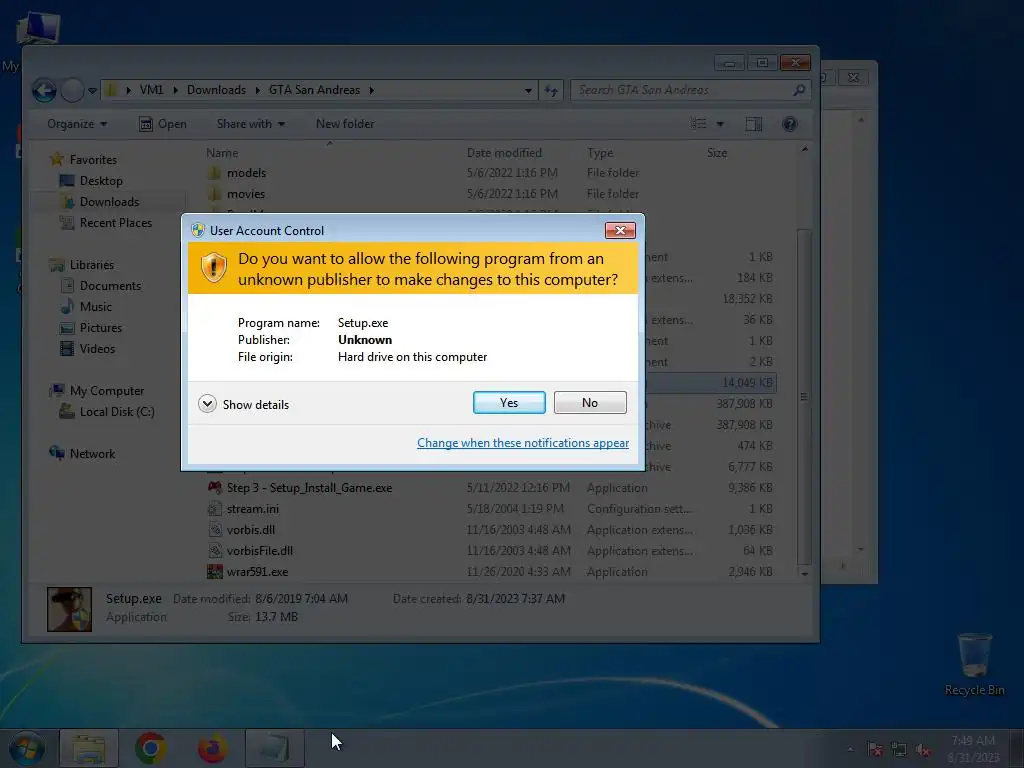Open Windows Explorer from taskbar
1024x768 pixels.
pyautogui.click(x=89, y=748)
